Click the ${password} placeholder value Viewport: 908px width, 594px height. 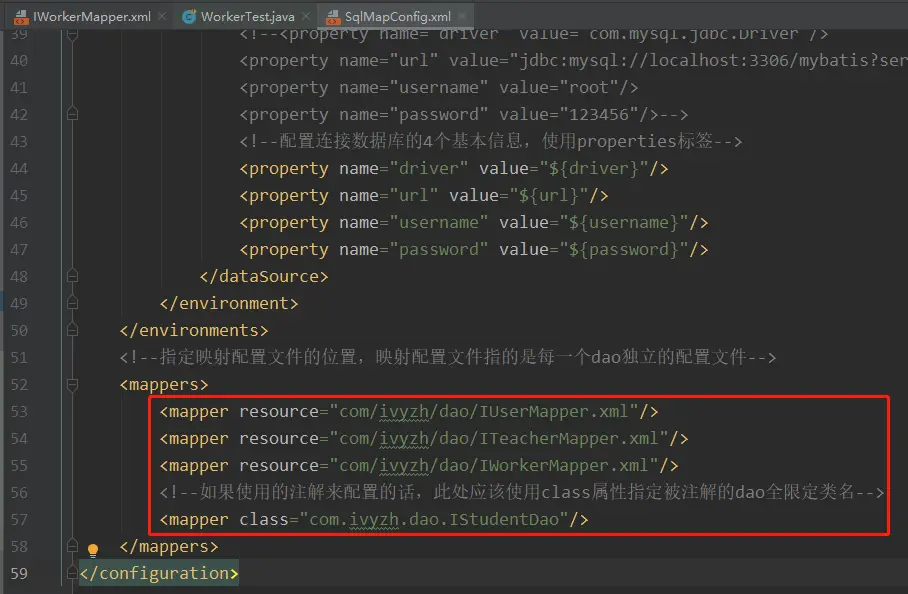coord(623,250)
